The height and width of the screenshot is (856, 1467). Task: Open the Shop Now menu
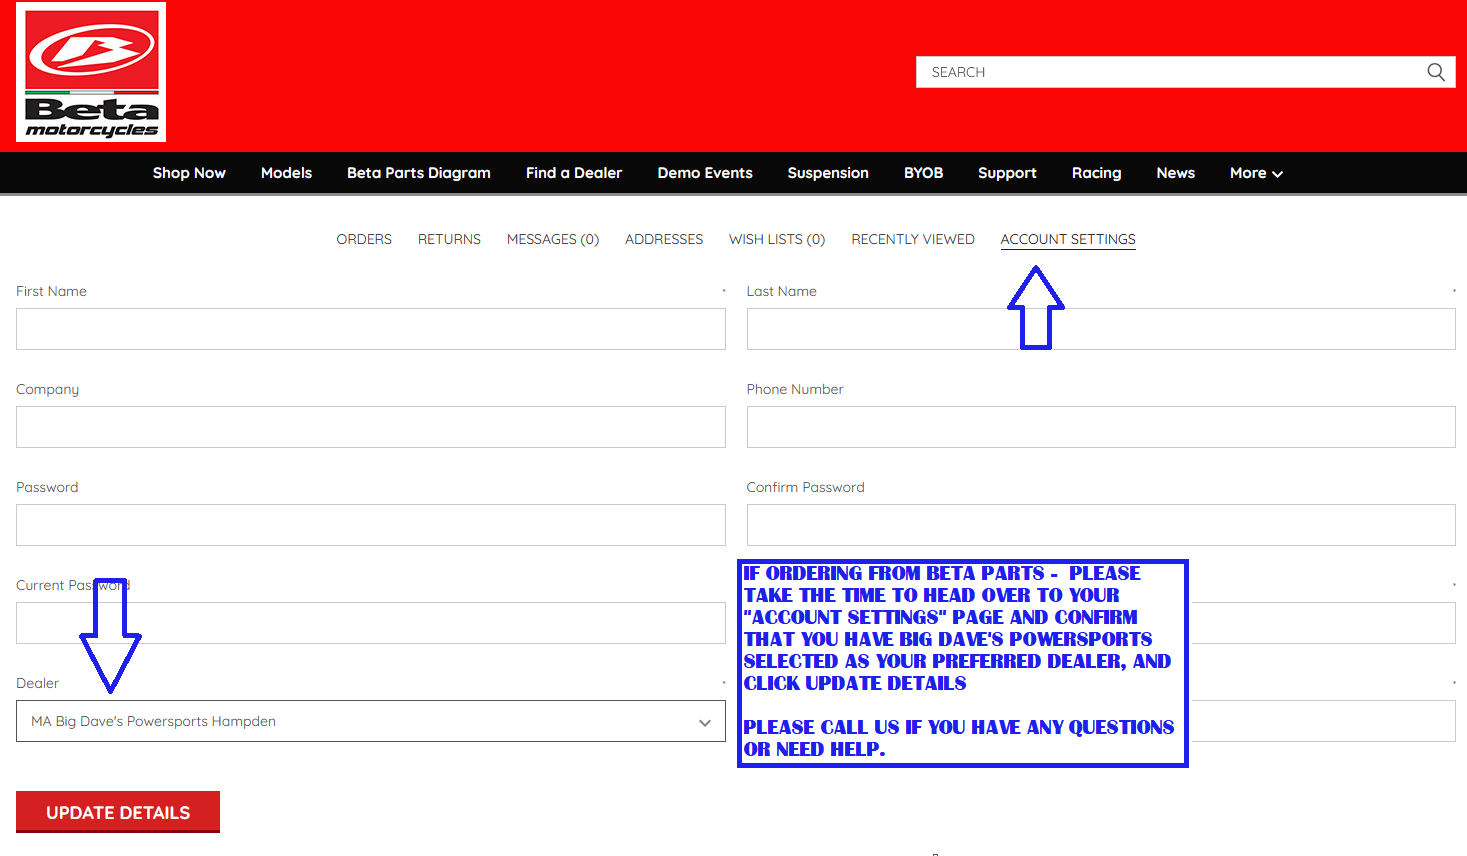click(x=189, y=173)
